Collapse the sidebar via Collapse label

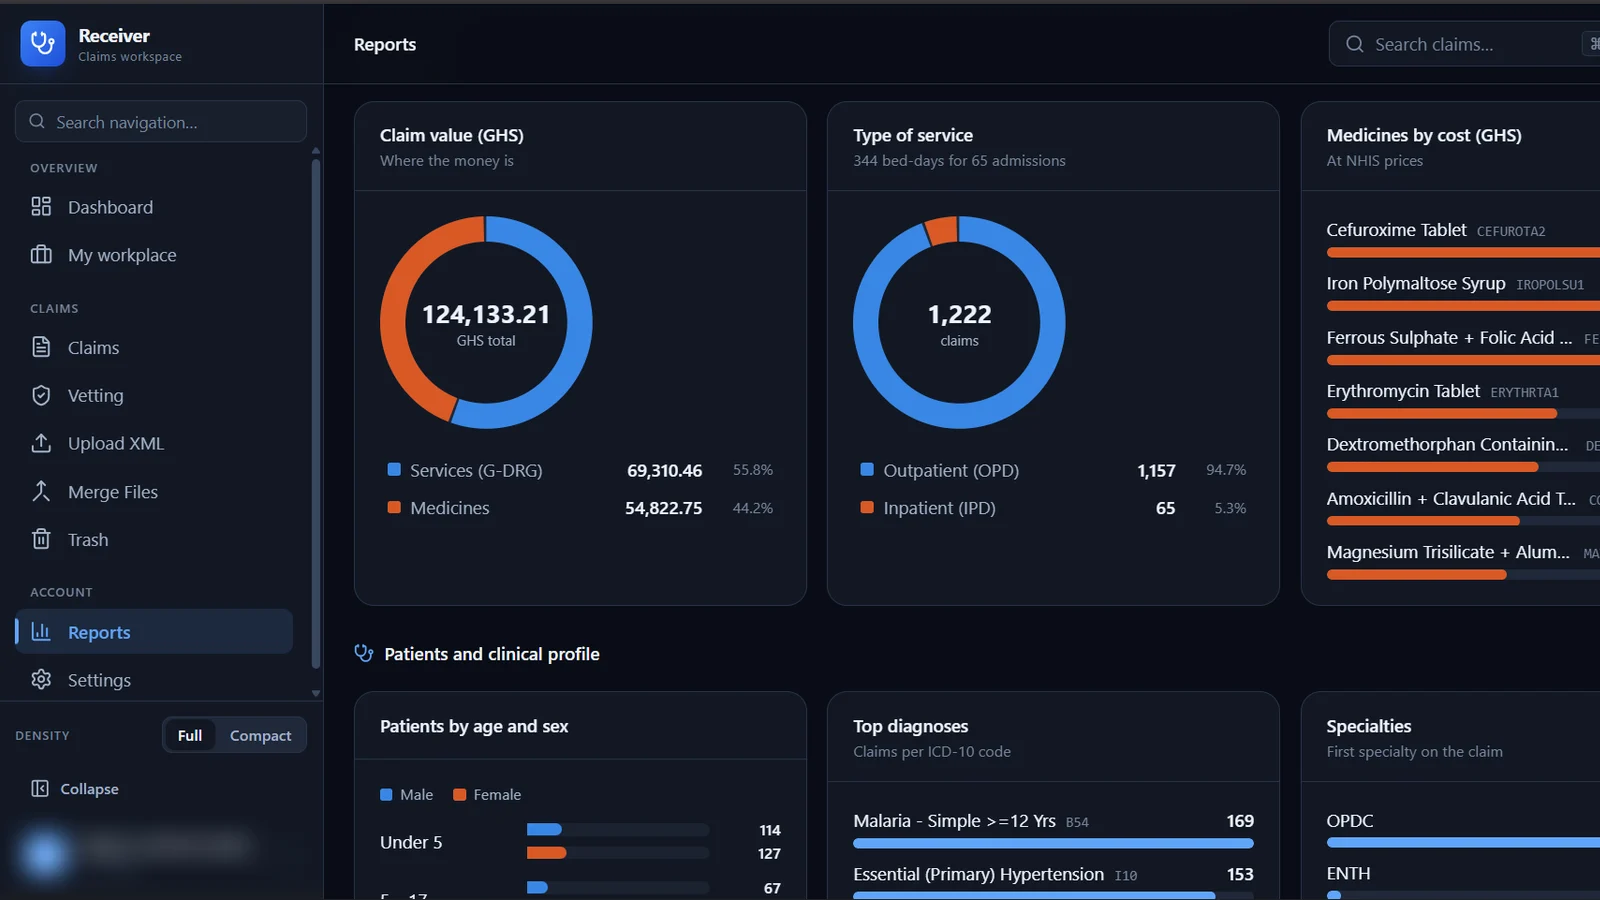(x=89, y=789)
